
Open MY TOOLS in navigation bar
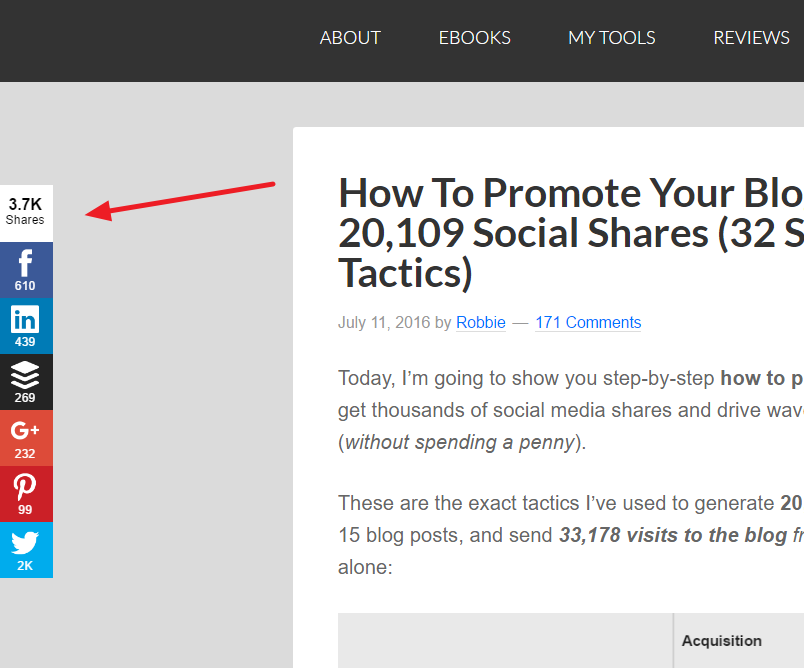(611, 38)
